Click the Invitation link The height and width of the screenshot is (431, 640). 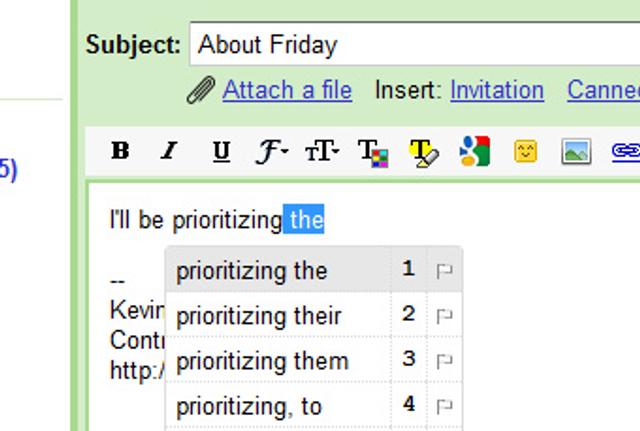(x=497, y=91)
